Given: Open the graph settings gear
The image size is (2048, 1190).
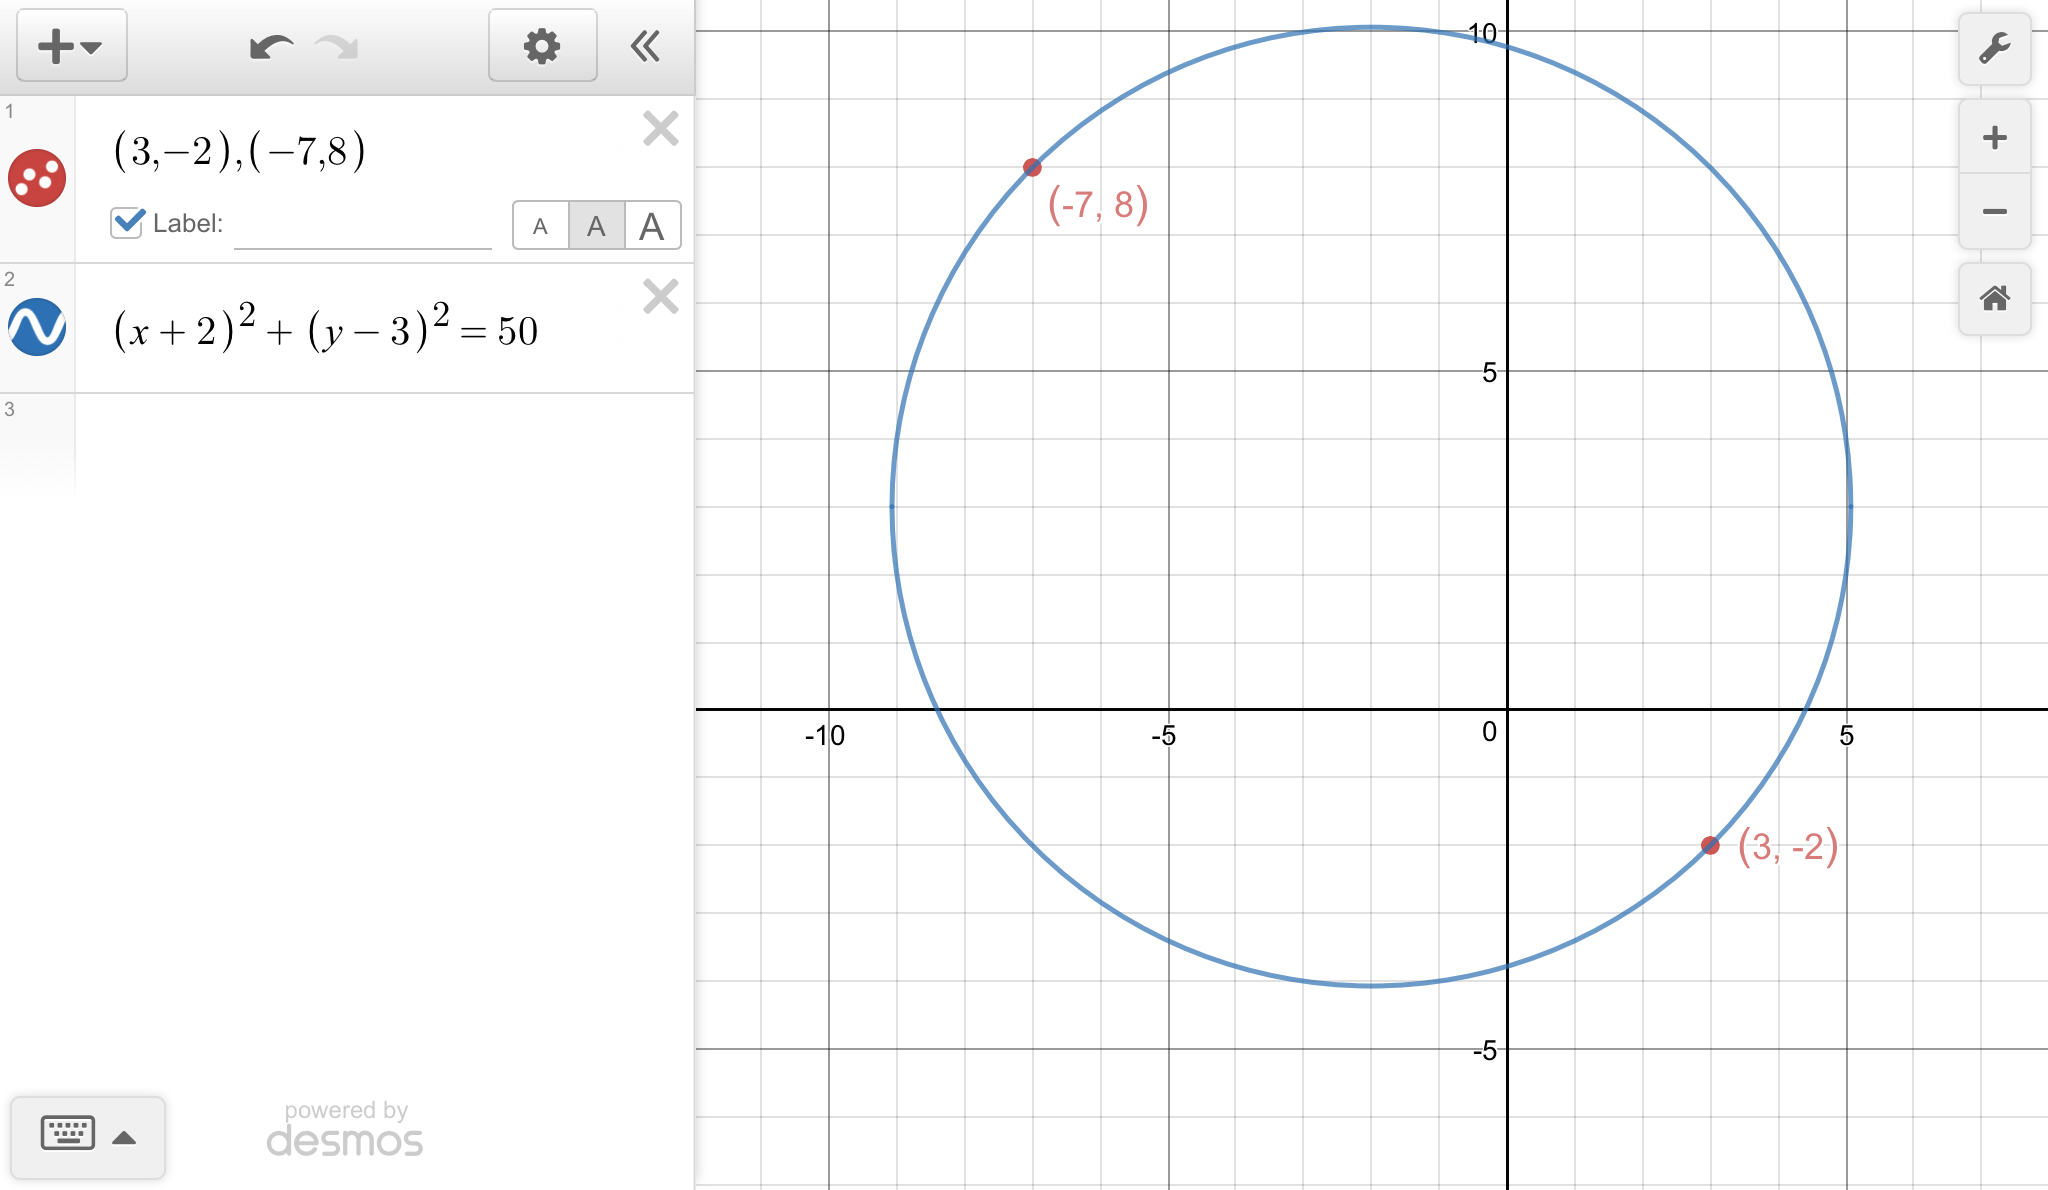Looking at the screenshot, I should tap(542, 46).
